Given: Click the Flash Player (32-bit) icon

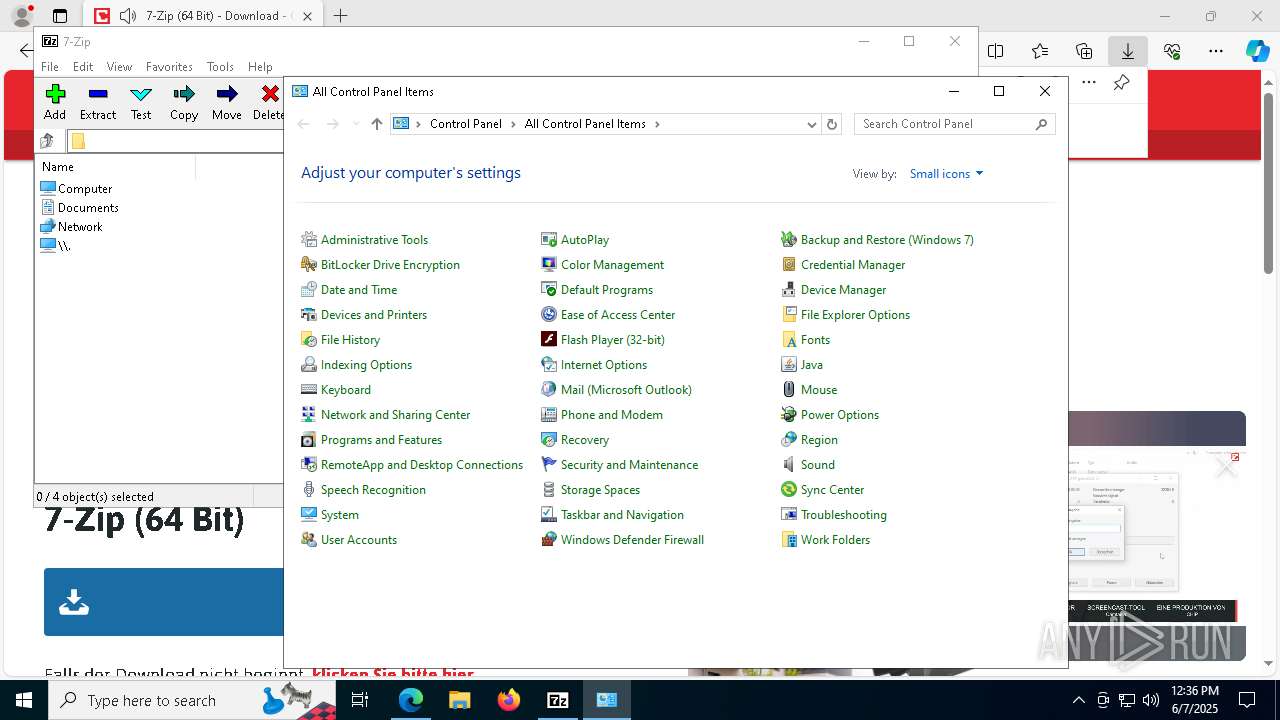Looking at the screenshot, I should pos(549,340).
